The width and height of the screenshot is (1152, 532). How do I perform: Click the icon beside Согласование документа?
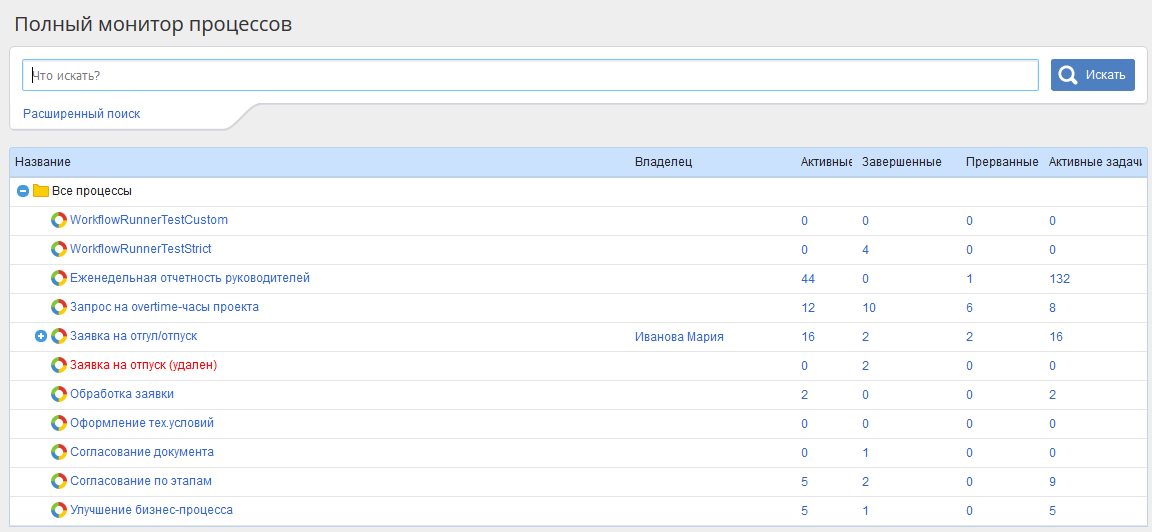58,452
